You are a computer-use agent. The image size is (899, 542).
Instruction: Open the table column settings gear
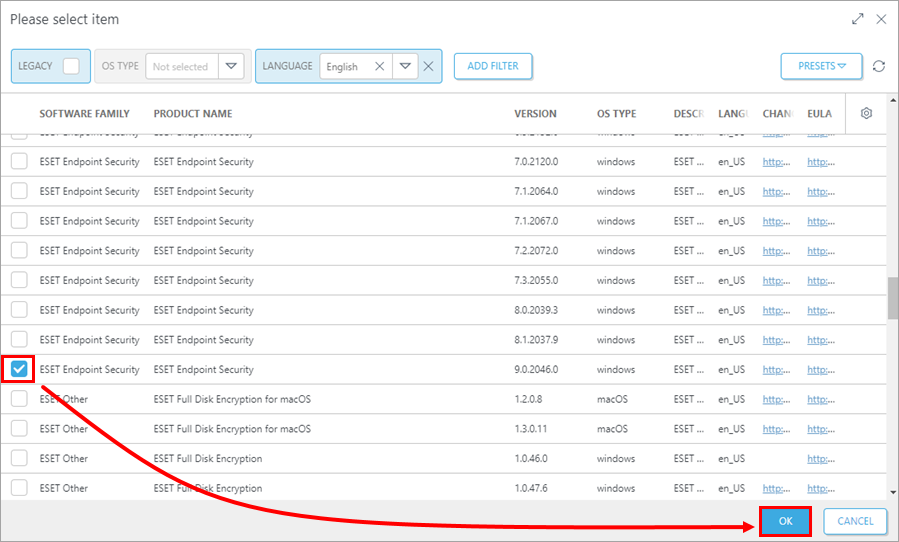point(866,113)
